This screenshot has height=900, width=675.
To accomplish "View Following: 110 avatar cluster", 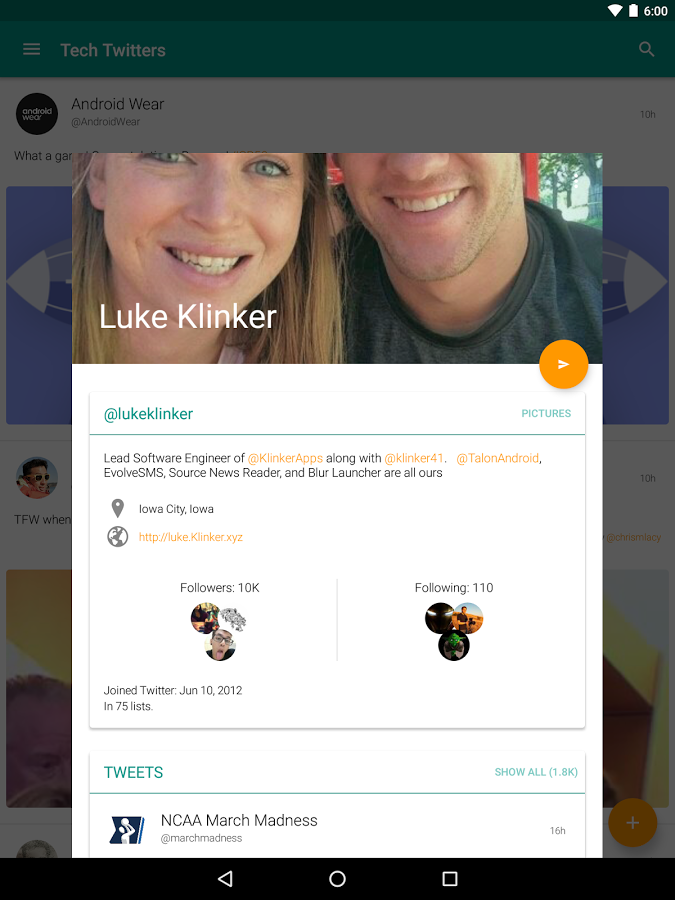I will pyautogui.click(x=454, y=631).
